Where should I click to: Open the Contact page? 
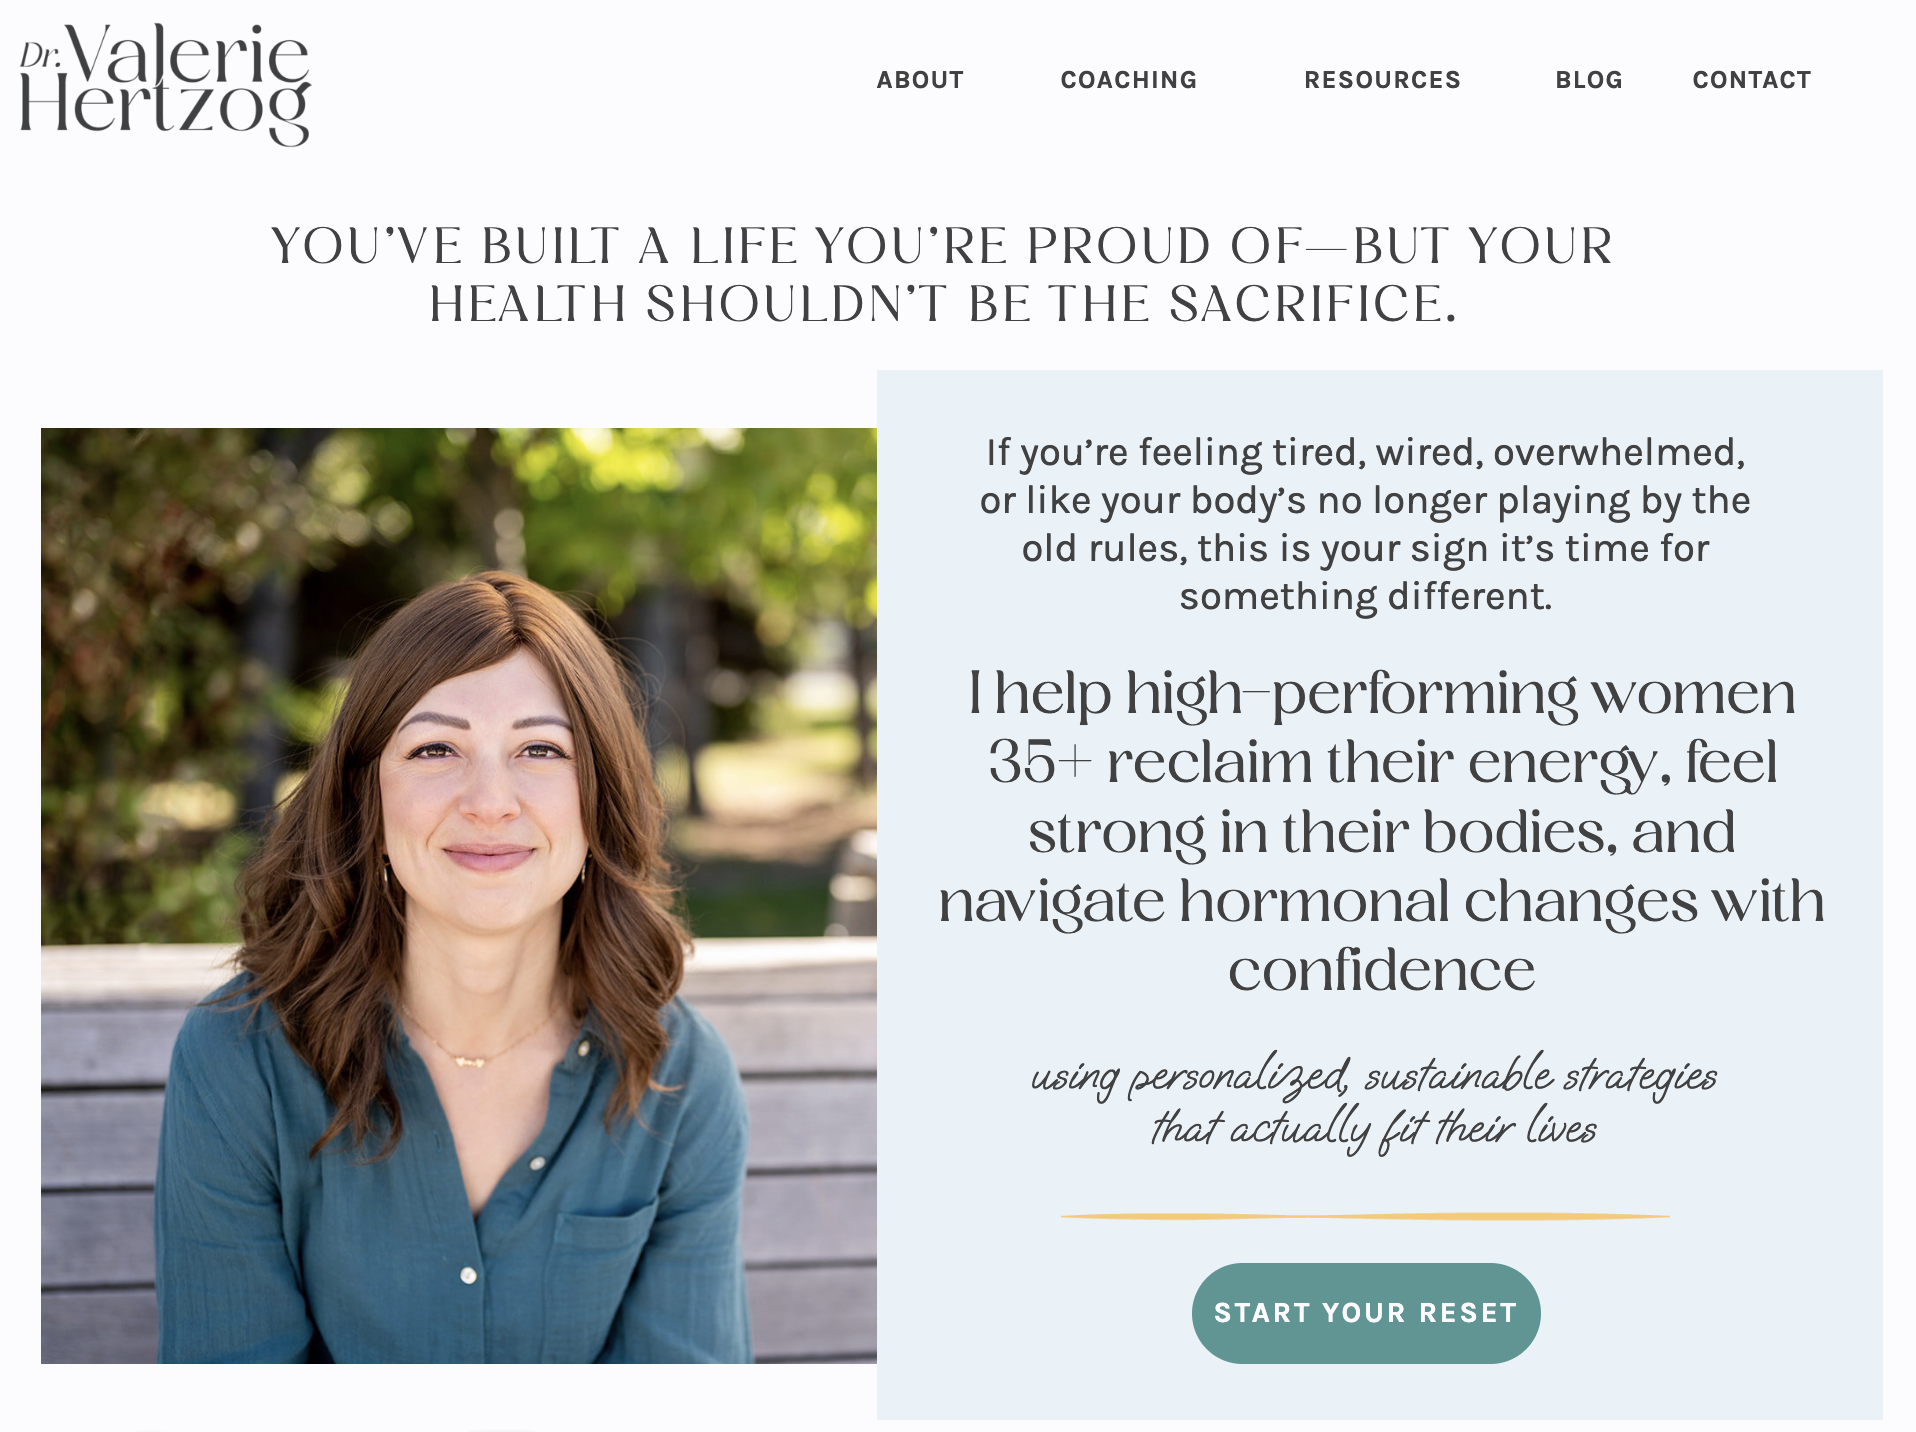(x=1752, y=80)
